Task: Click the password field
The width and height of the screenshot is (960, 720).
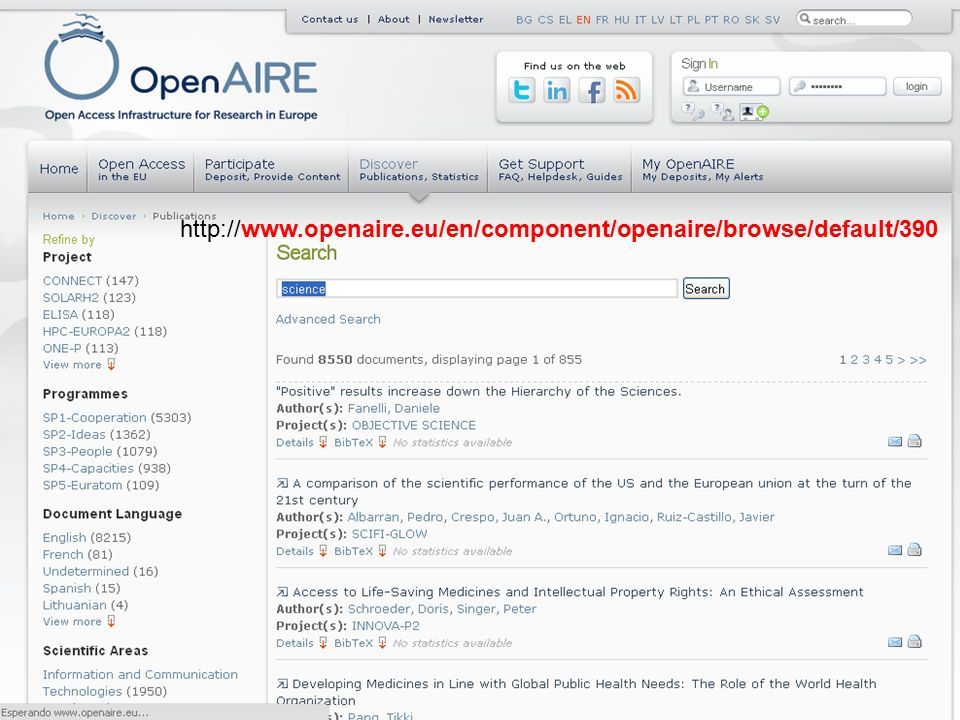Action: (x=837, y=86)
